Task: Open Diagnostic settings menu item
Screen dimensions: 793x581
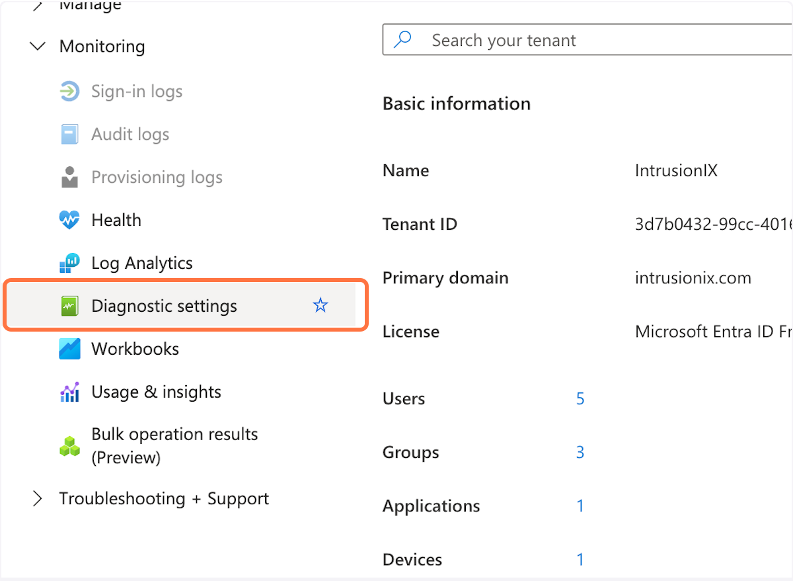Action: 164,306
